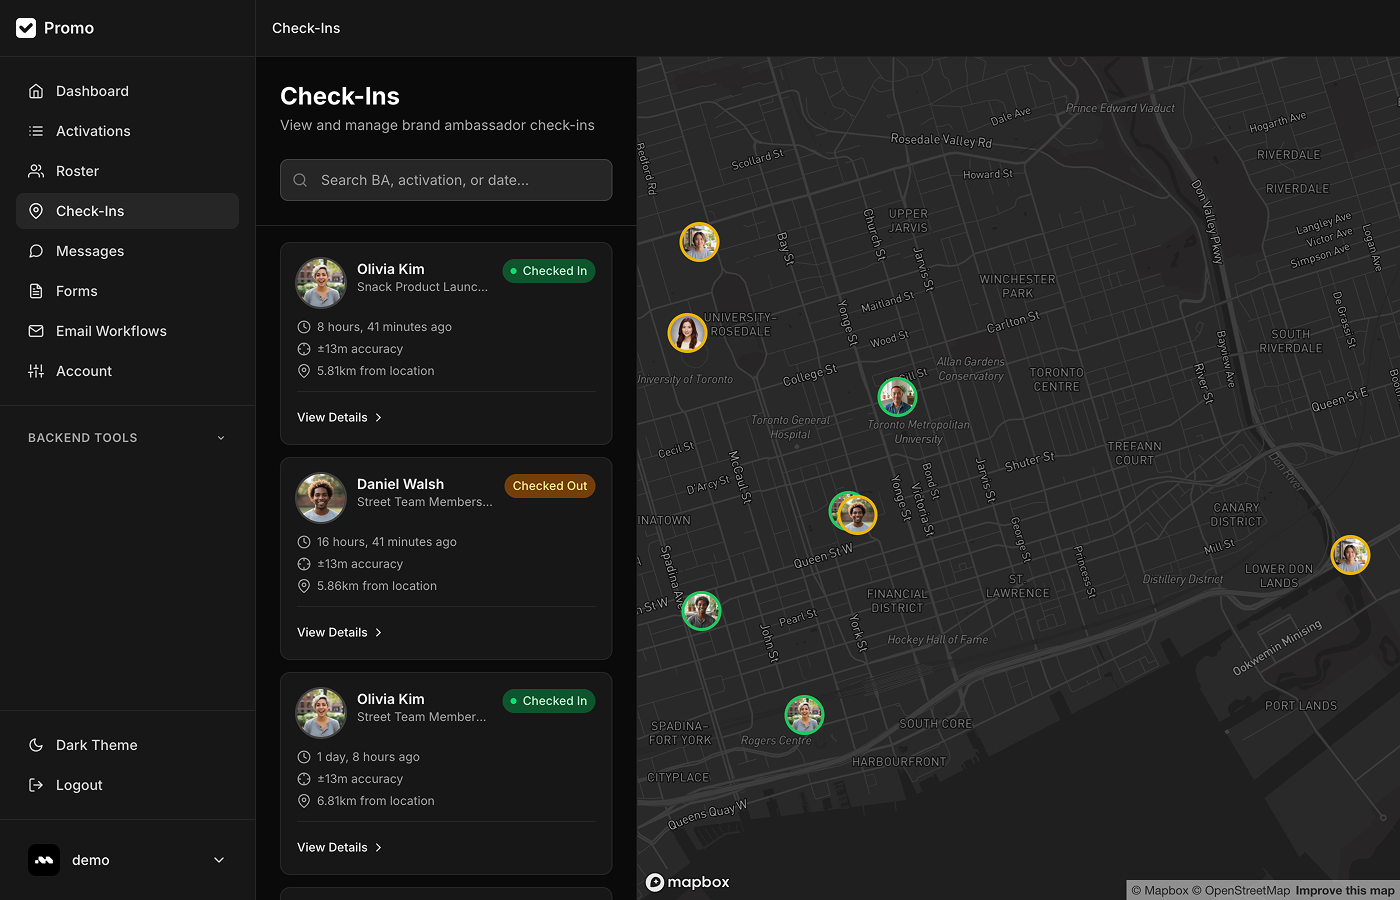Open the Dashboard home icon
Image resolution: width=1400 pixels, height=900 pixels.
(x=35, y=90)
